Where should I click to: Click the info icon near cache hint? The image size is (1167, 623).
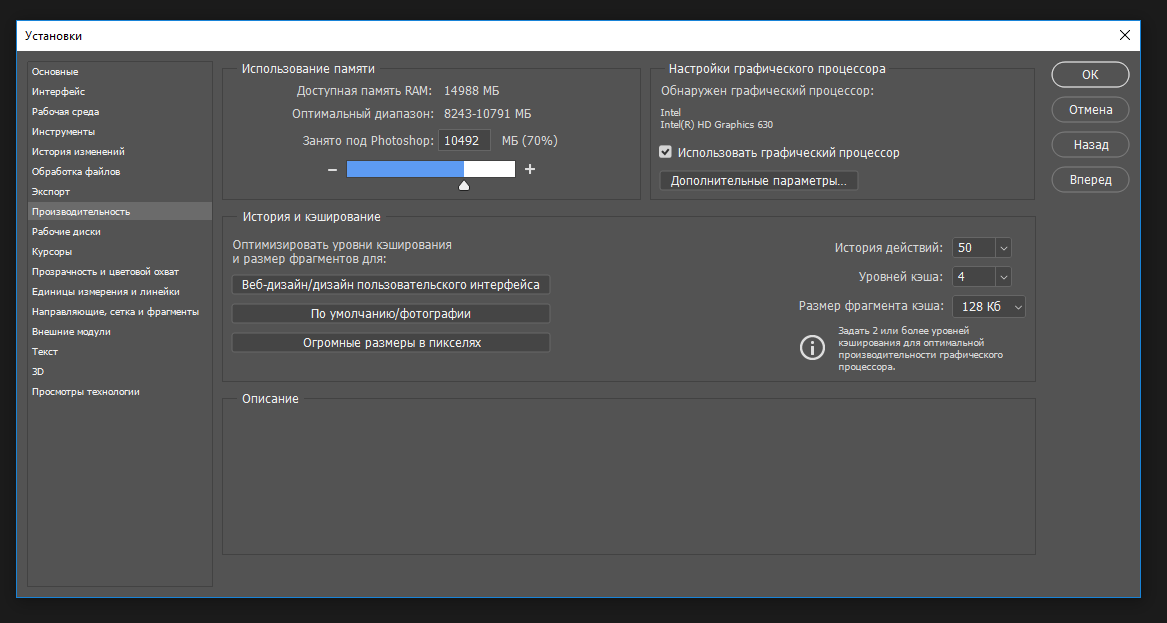pos(812,347)
